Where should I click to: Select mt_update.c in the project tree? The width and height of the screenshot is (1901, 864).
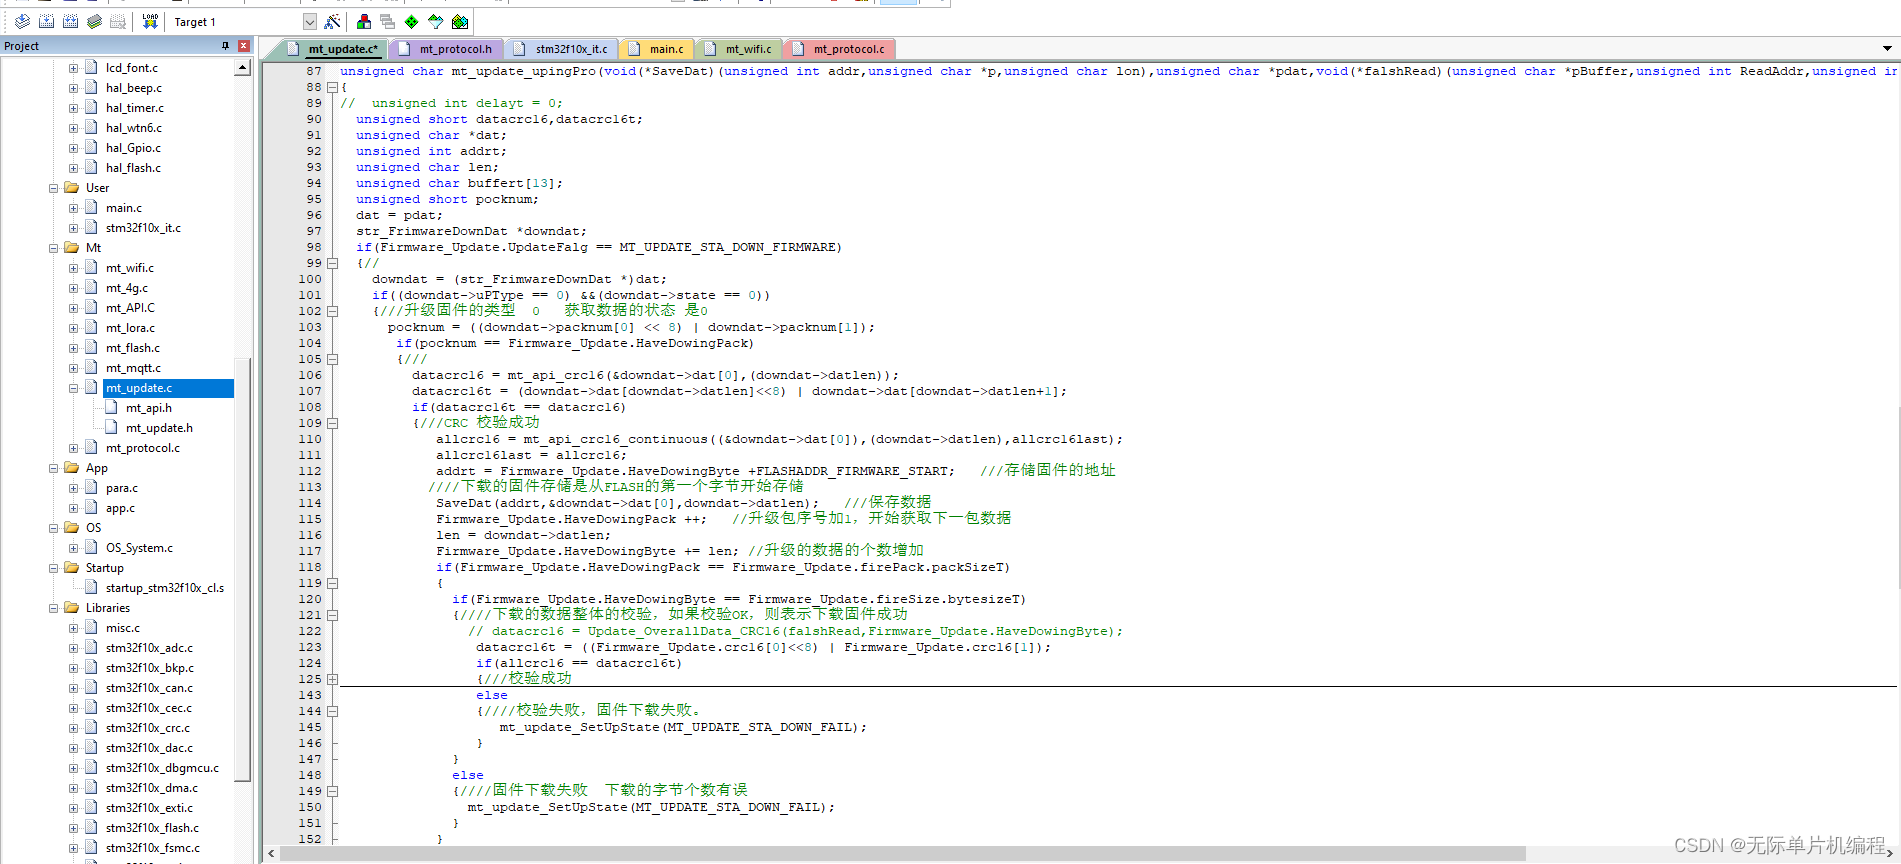click(139, 388)
